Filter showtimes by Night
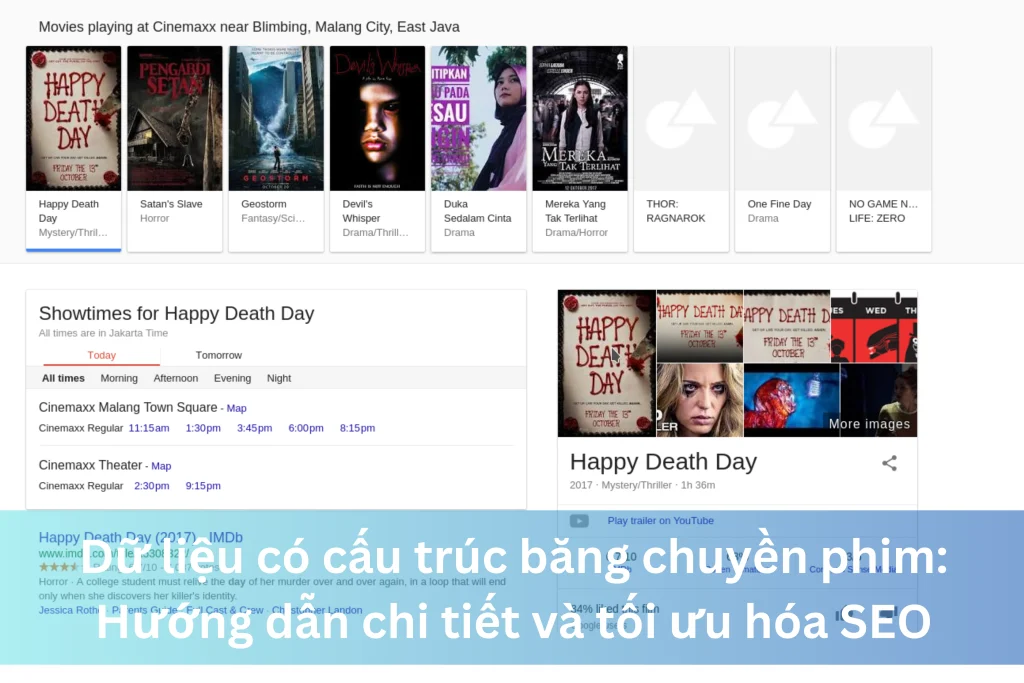The width and height of the screenshot is (1024, 683). tap(279, 378)
